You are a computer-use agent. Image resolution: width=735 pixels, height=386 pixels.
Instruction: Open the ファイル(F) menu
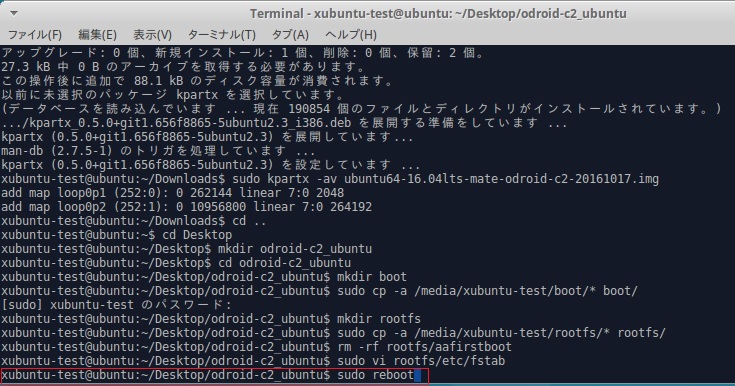point(35,35)
